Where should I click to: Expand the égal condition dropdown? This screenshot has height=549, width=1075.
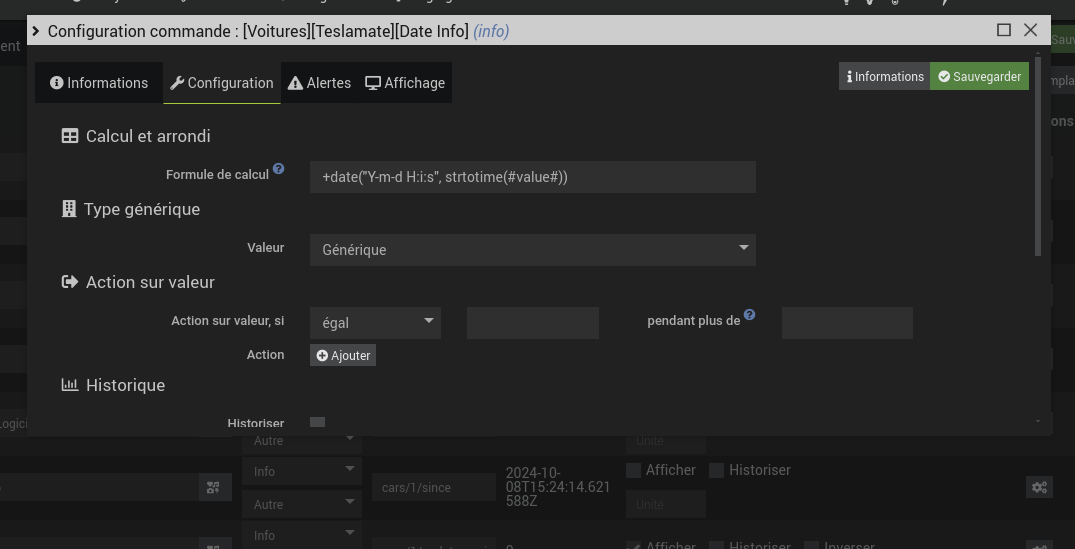[x=375, y=322]
